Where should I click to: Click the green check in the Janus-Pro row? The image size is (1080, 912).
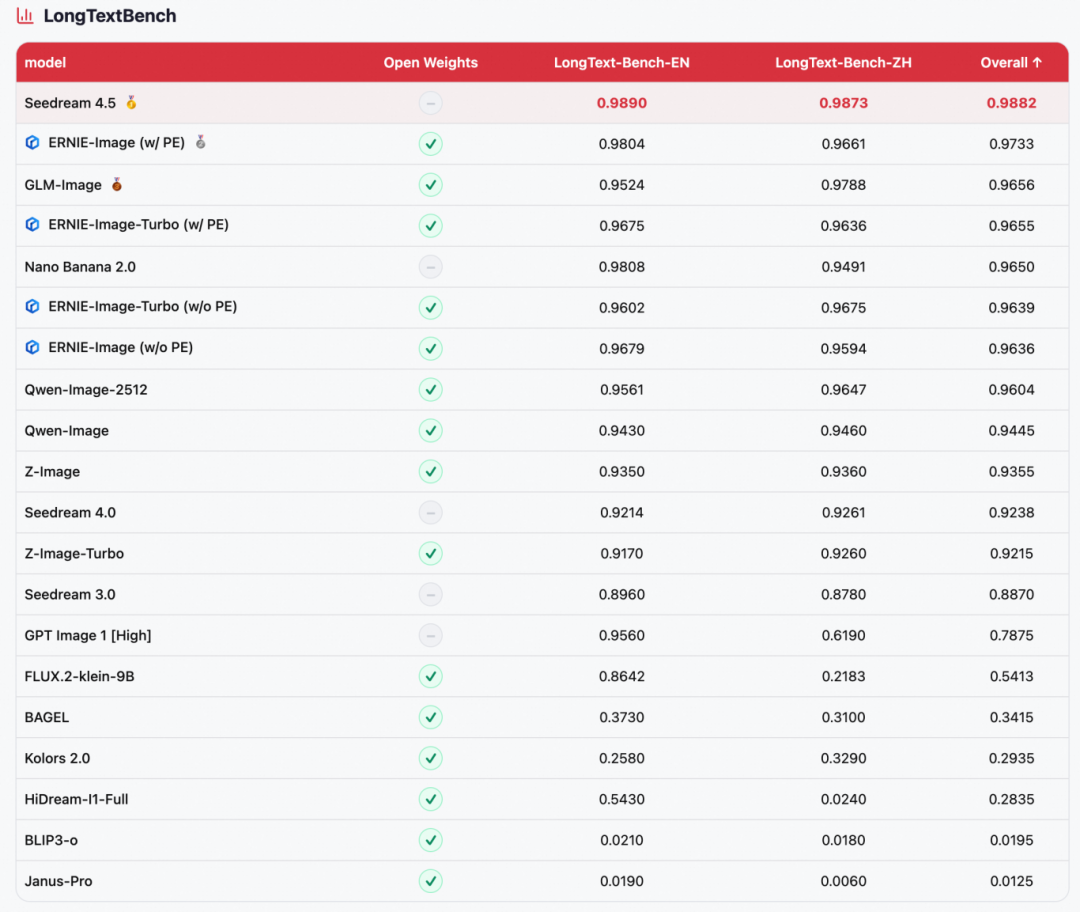430,881
